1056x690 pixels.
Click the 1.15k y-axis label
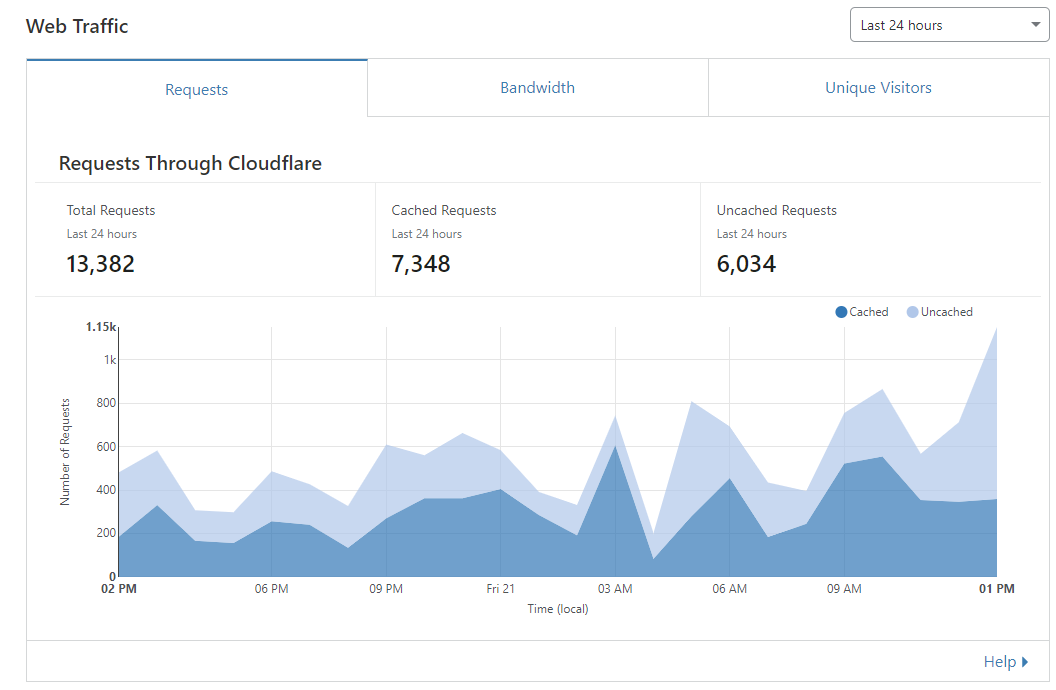[100, 327]
